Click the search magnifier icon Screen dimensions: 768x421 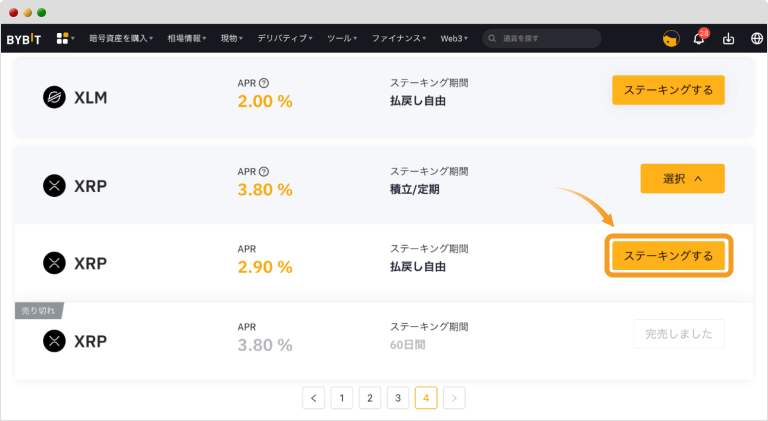tap(492, 38)
